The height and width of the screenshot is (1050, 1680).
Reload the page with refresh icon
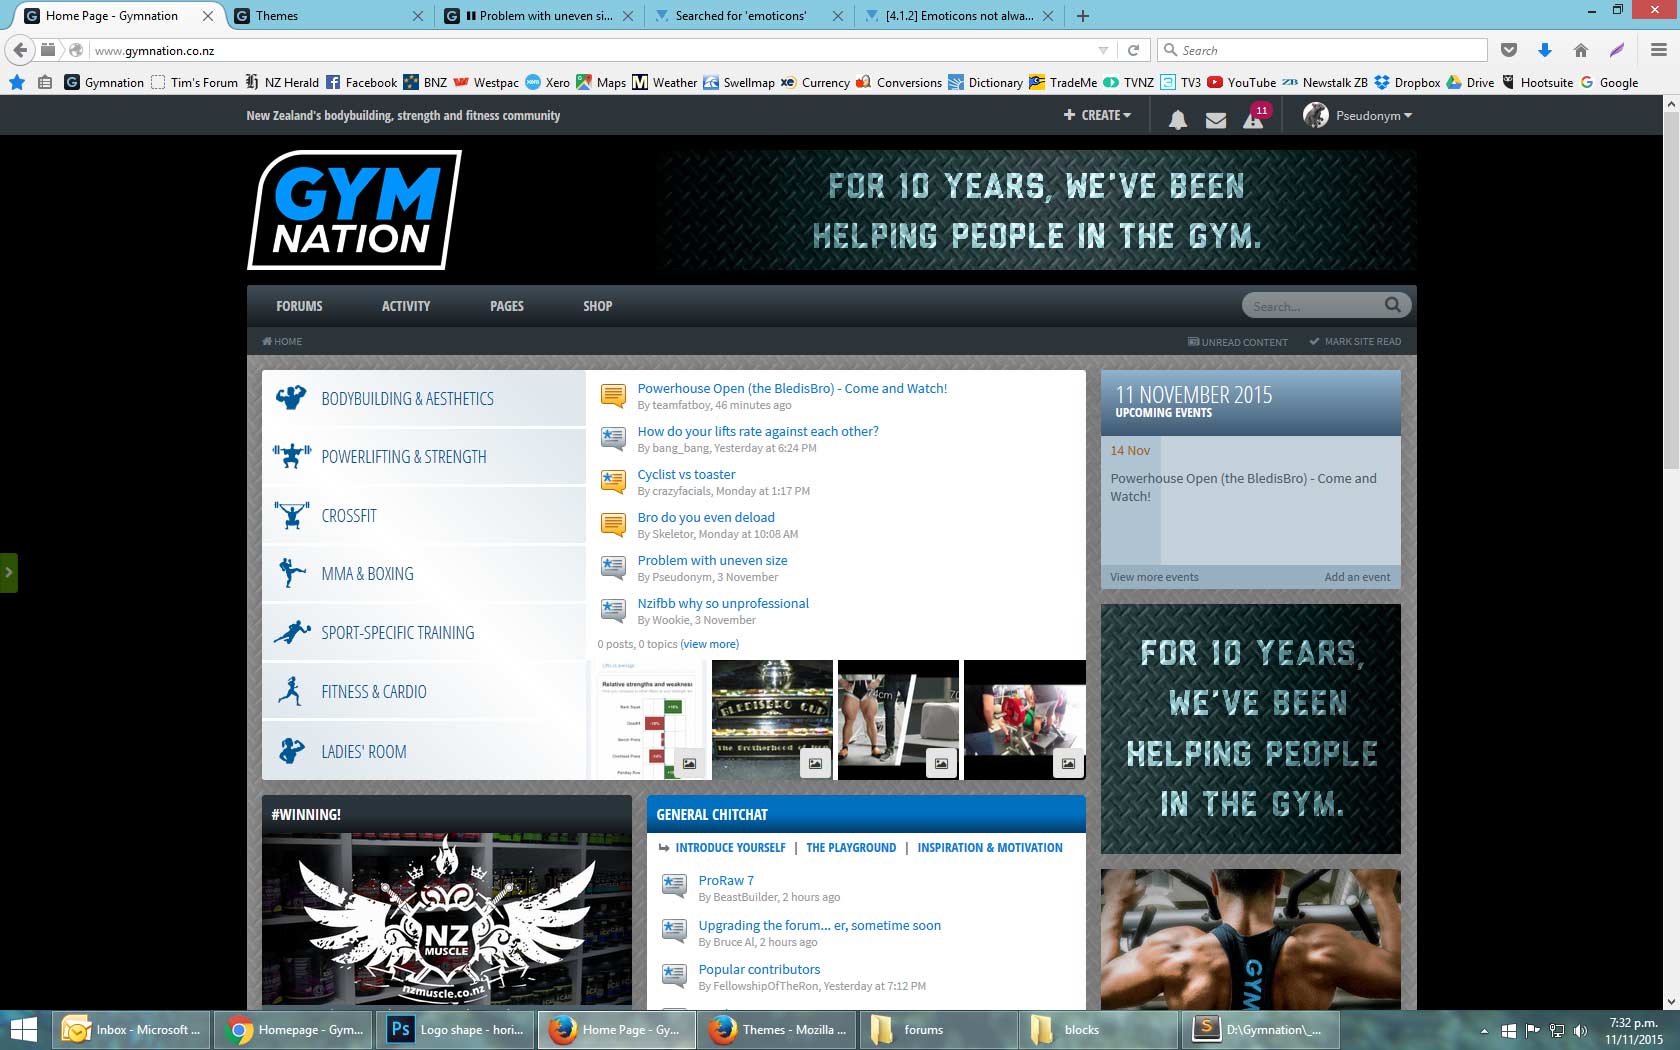[1133, 50]
